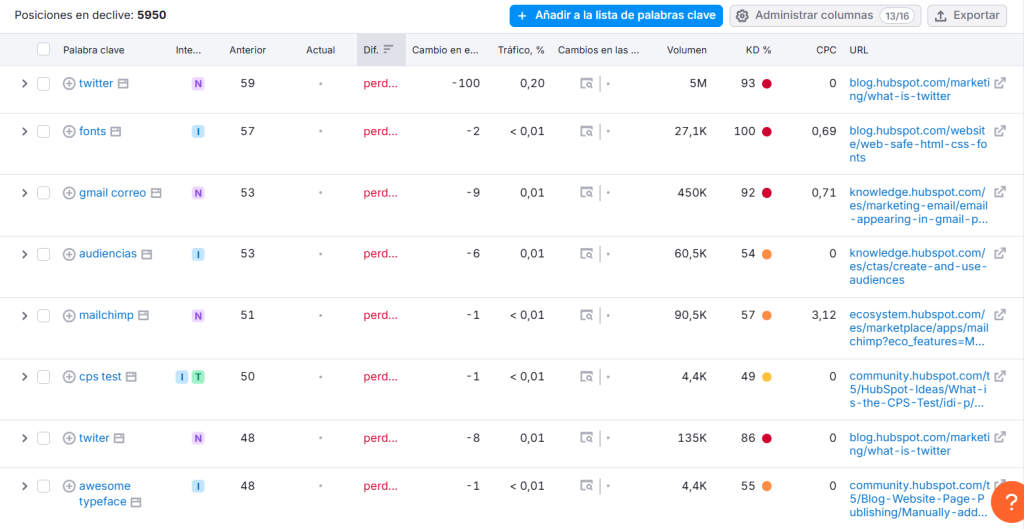Check the select-all checkbox in table header

[x=43, y=49]
